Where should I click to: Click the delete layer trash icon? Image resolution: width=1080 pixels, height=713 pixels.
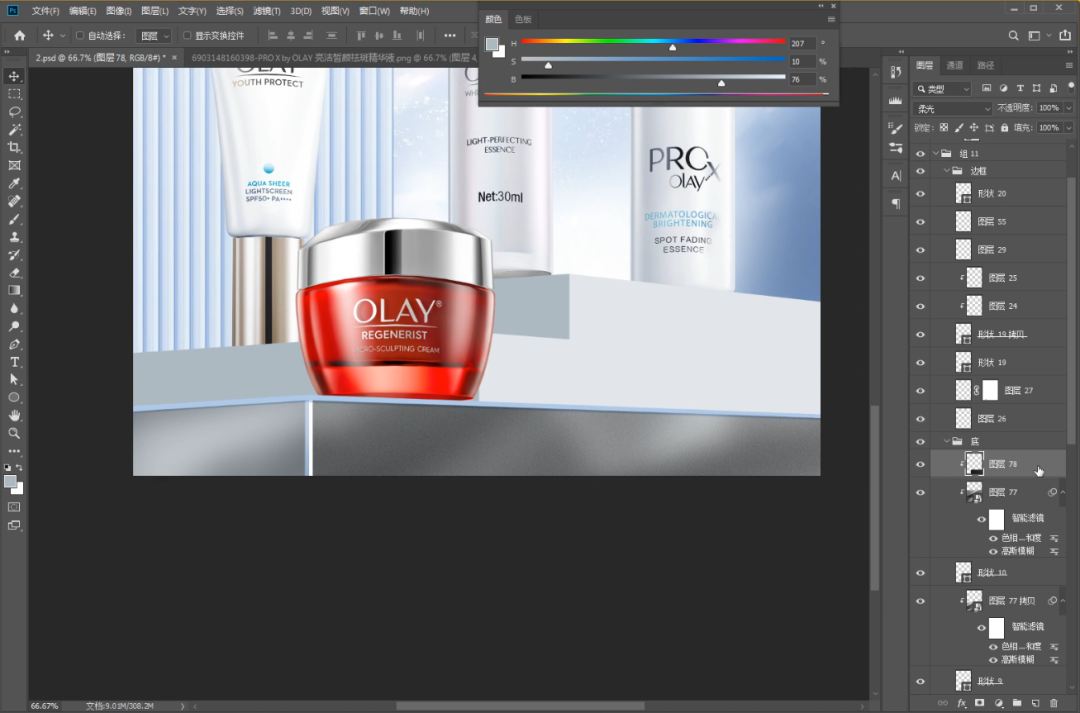1053,704
